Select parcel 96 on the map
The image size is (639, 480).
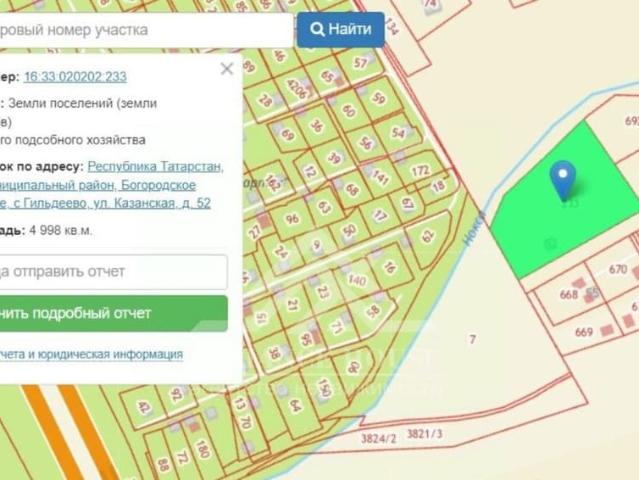292,219
